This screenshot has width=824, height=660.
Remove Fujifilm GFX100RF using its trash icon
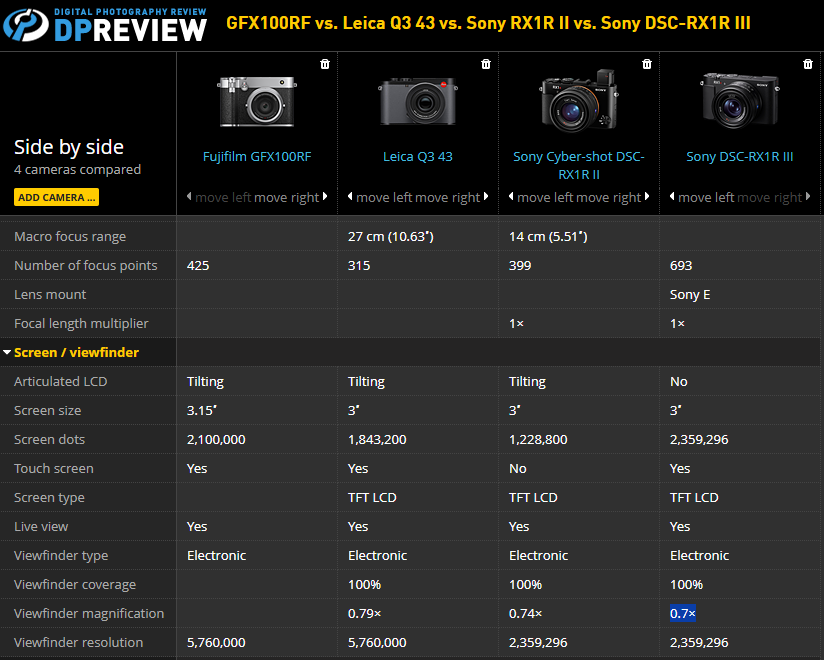pyautogui.click(x=325, y=64)
